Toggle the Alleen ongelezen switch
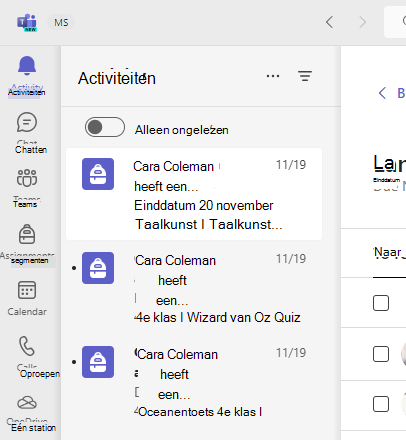 coord(105,127)
